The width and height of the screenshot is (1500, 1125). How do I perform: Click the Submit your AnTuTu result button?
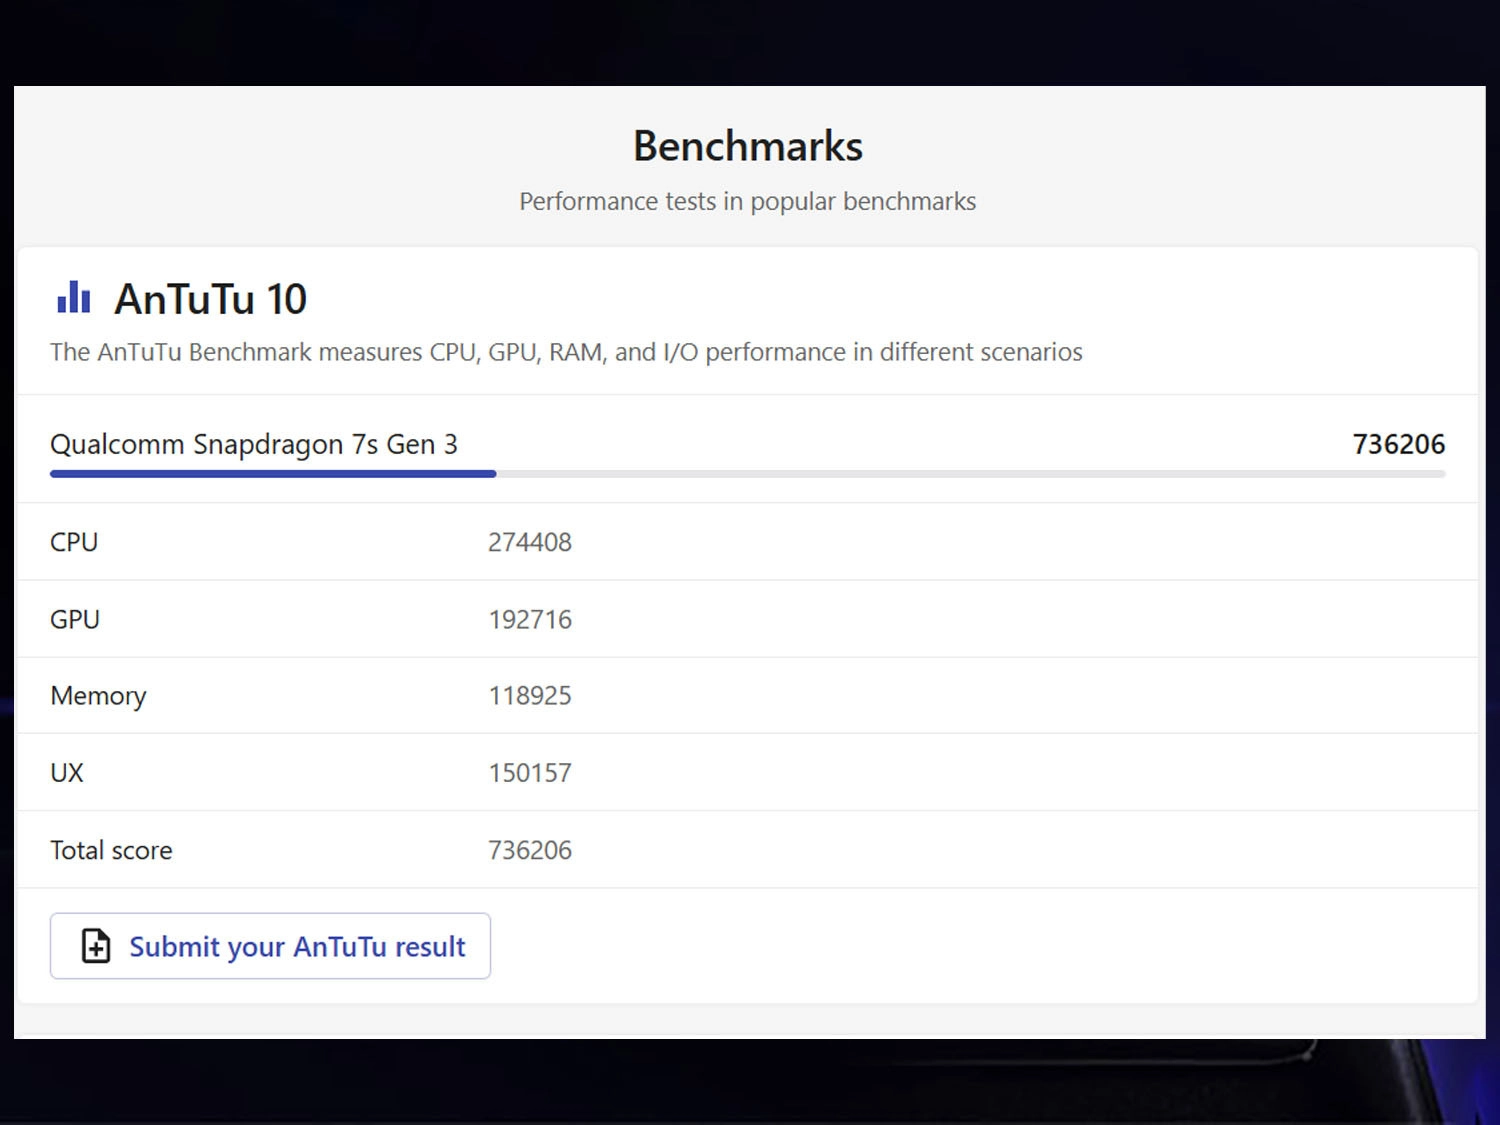[270, 945]
